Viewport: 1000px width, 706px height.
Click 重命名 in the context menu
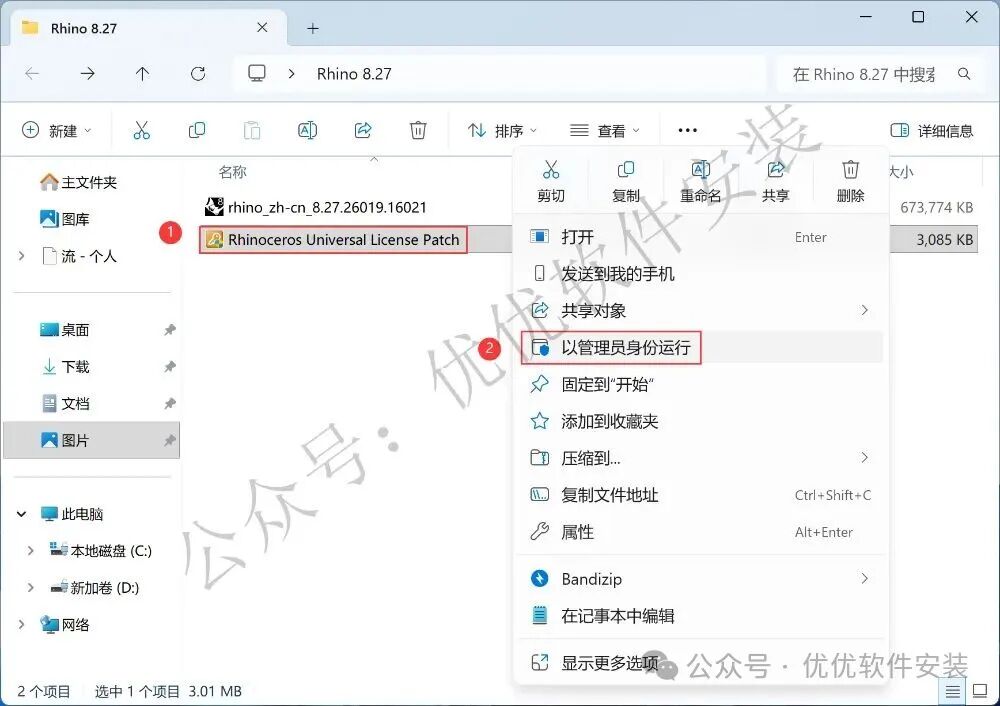tap(700, 182)
